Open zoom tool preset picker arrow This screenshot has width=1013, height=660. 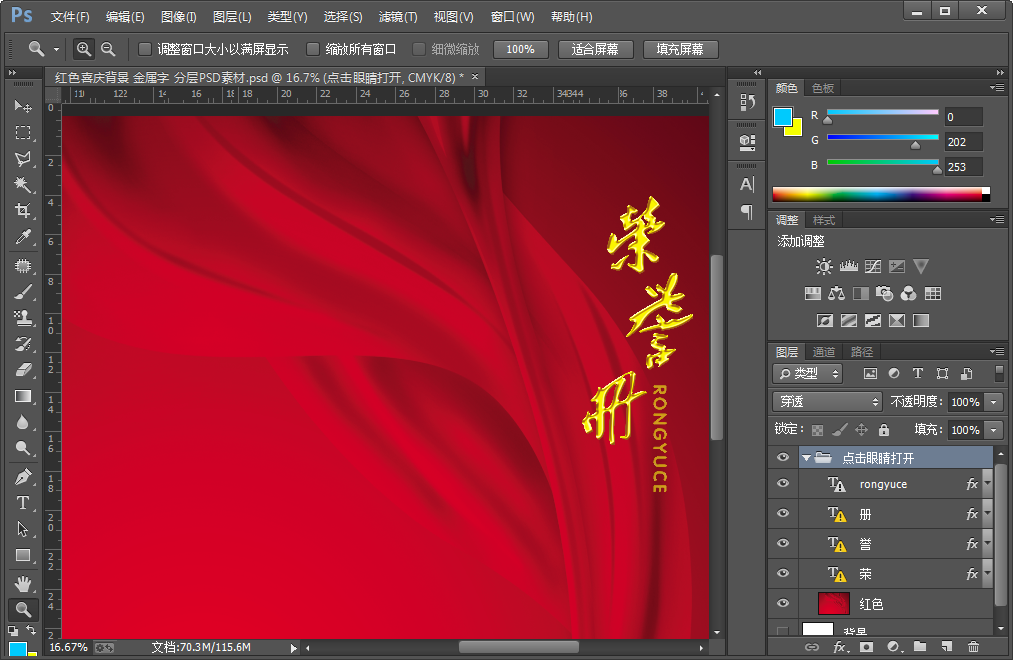[56, 49]
